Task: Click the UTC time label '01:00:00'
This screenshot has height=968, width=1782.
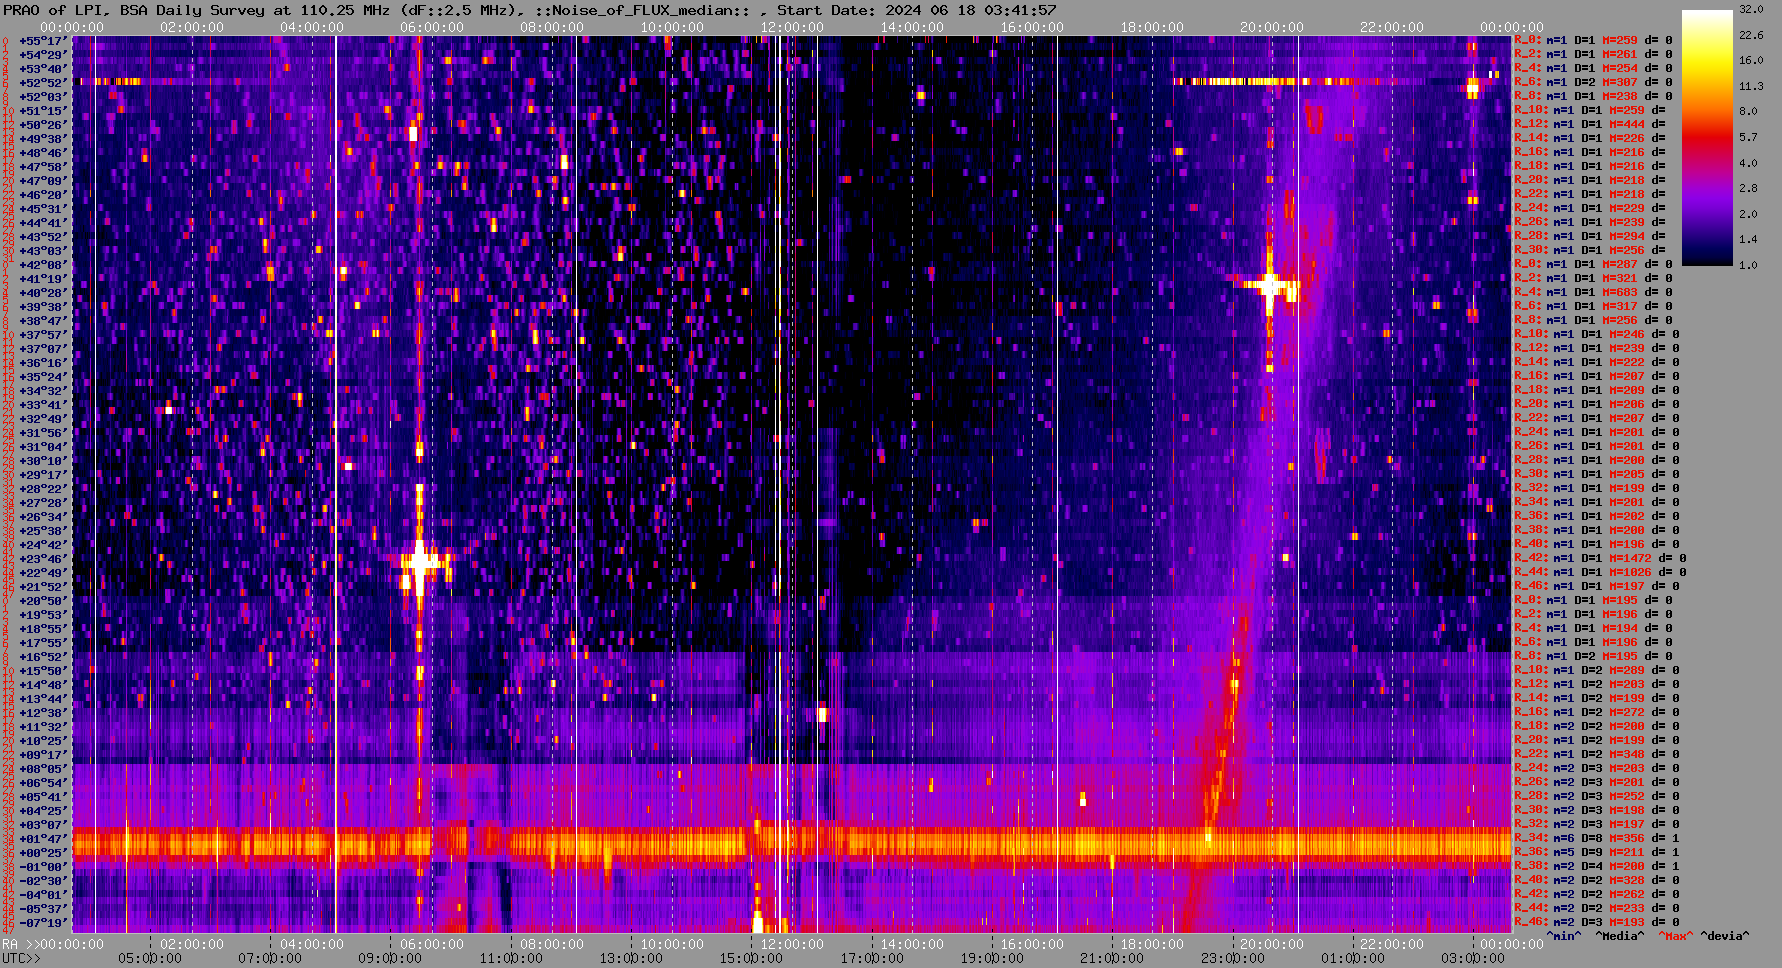Action: pos(1353,958)
